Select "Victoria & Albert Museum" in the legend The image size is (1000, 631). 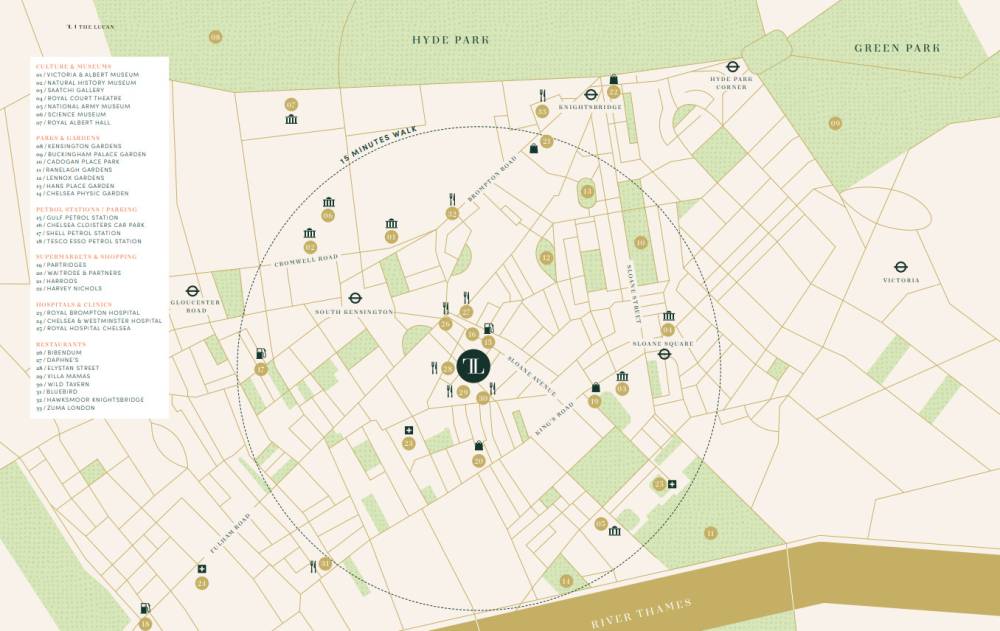(x=87, y=75)
